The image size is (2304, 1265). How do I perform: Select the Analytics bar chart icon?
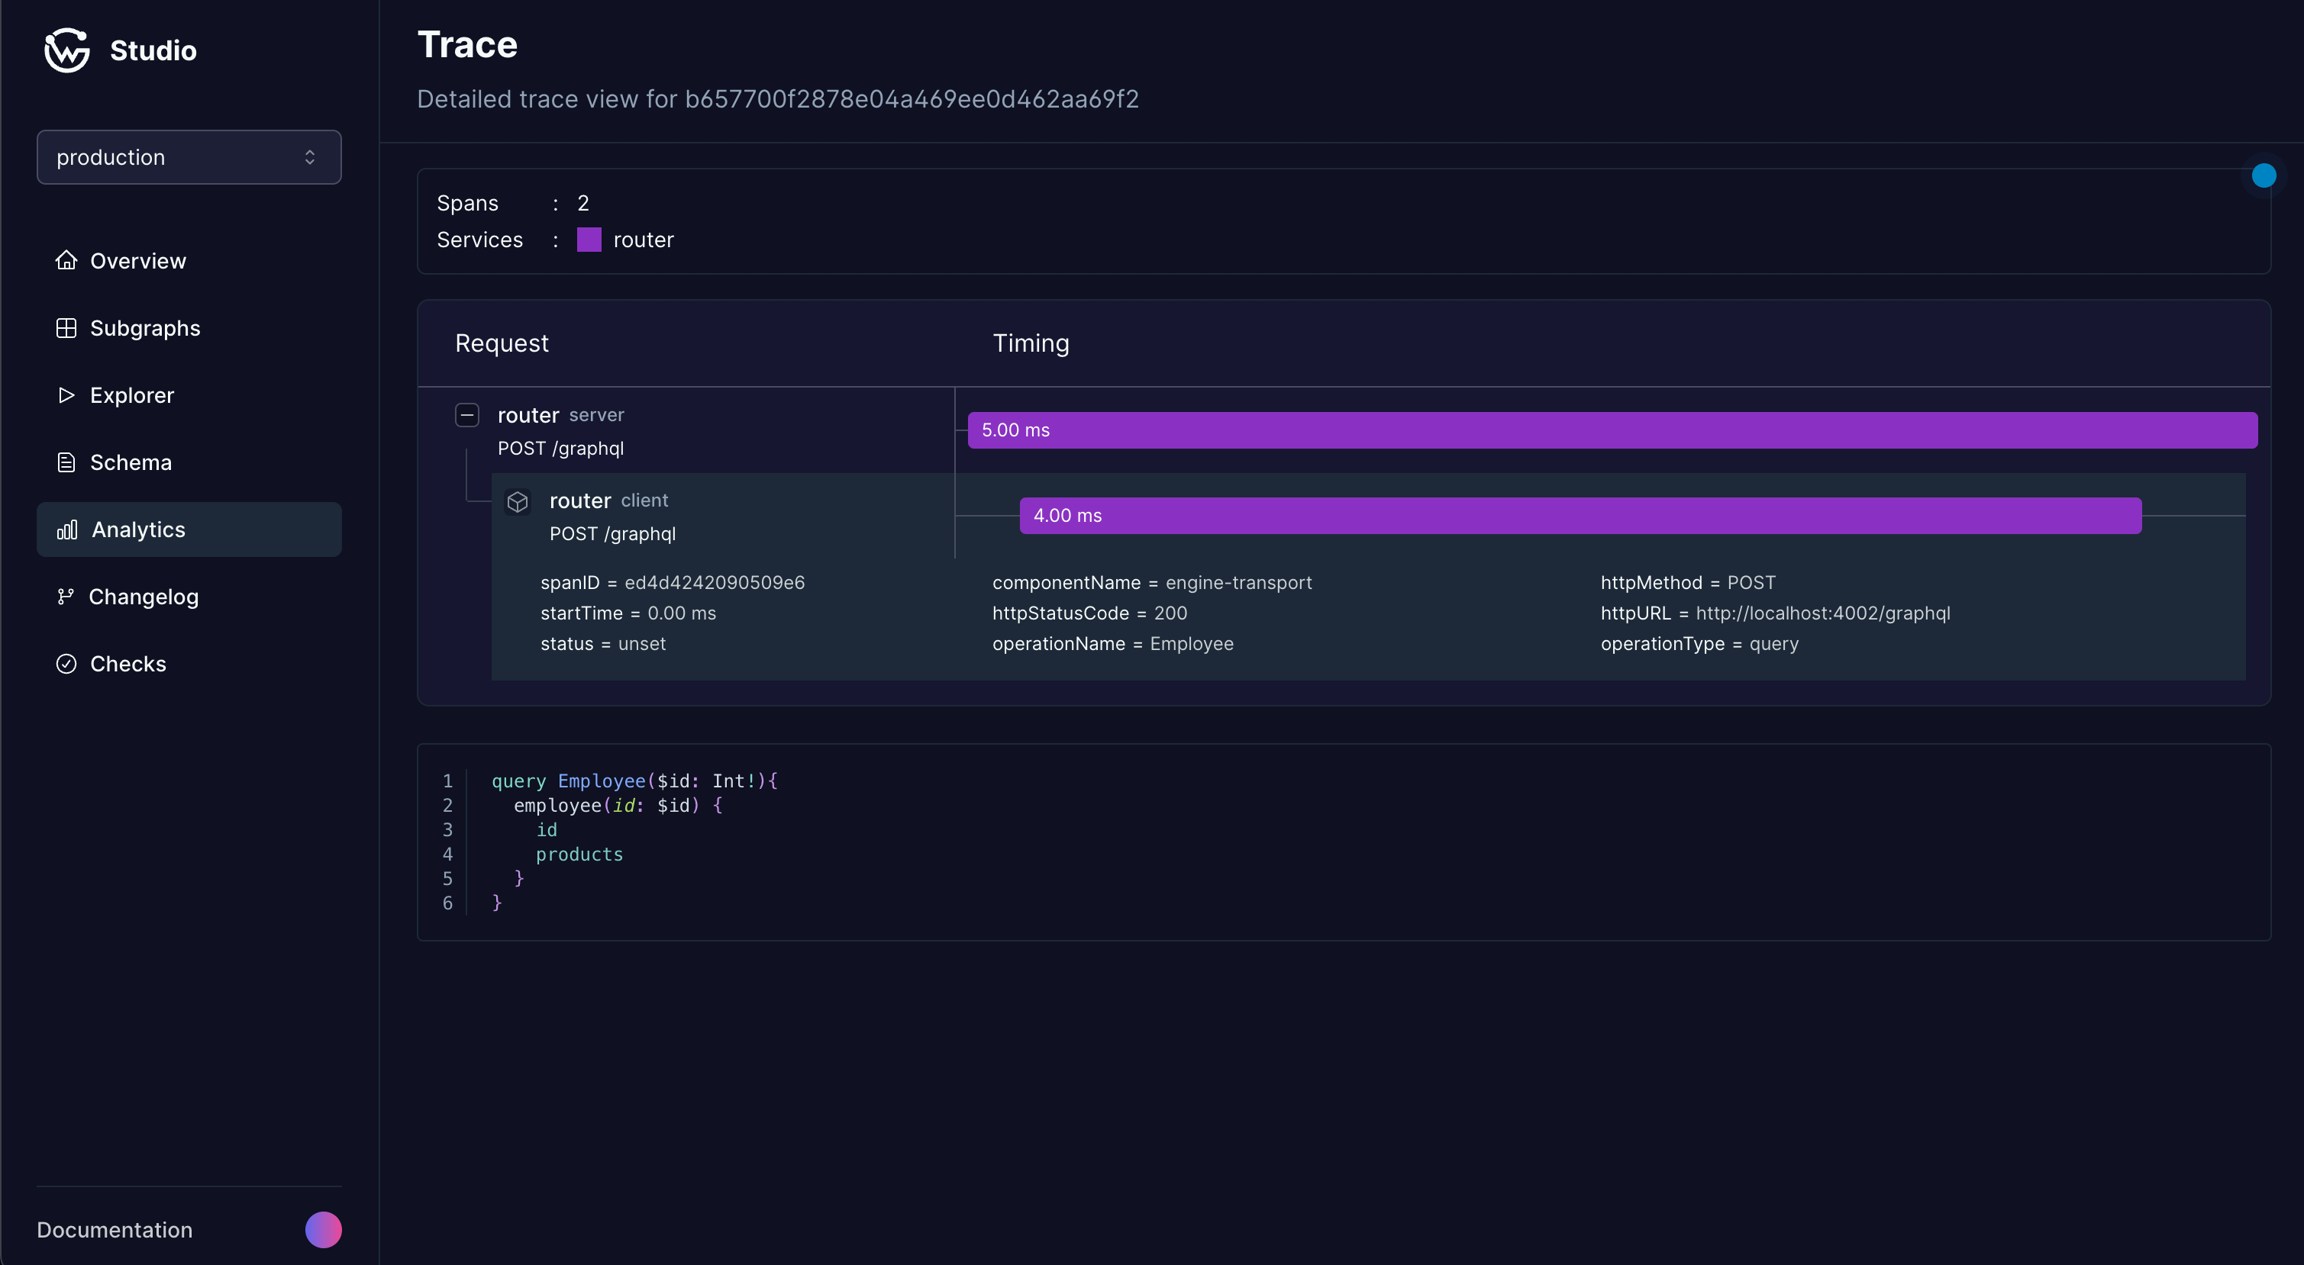(x=65, y=529)
